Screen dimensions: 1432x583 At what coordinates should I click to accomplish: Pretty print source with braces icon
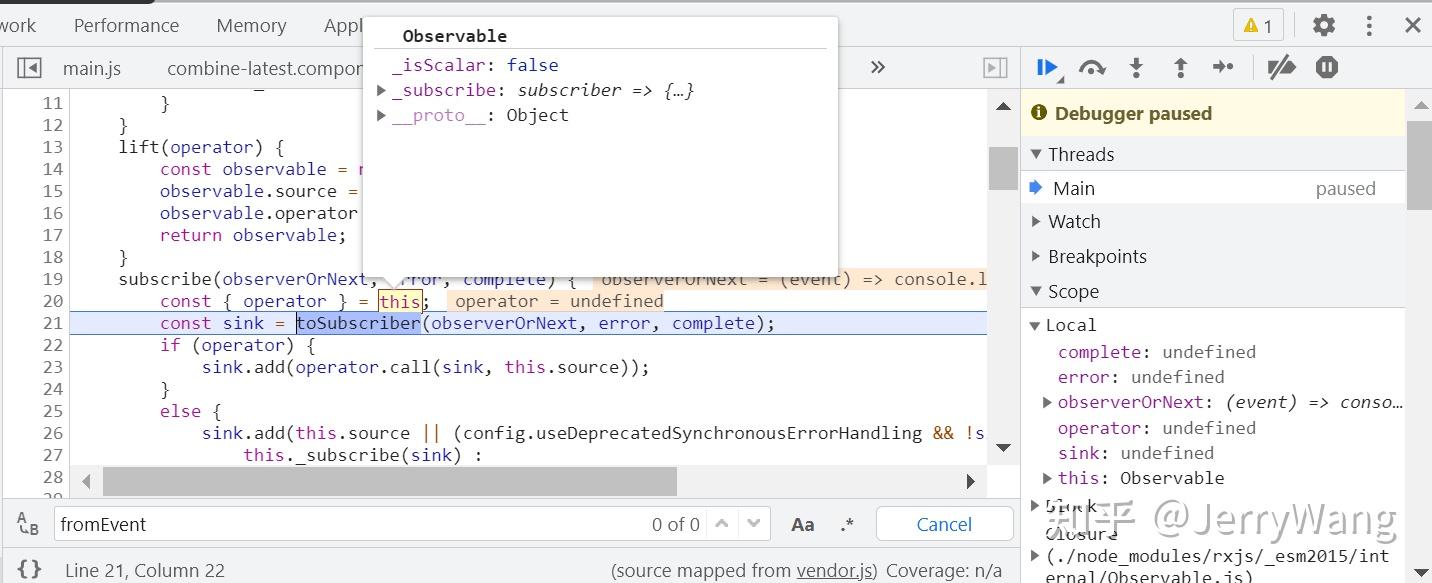click(29, 570)
